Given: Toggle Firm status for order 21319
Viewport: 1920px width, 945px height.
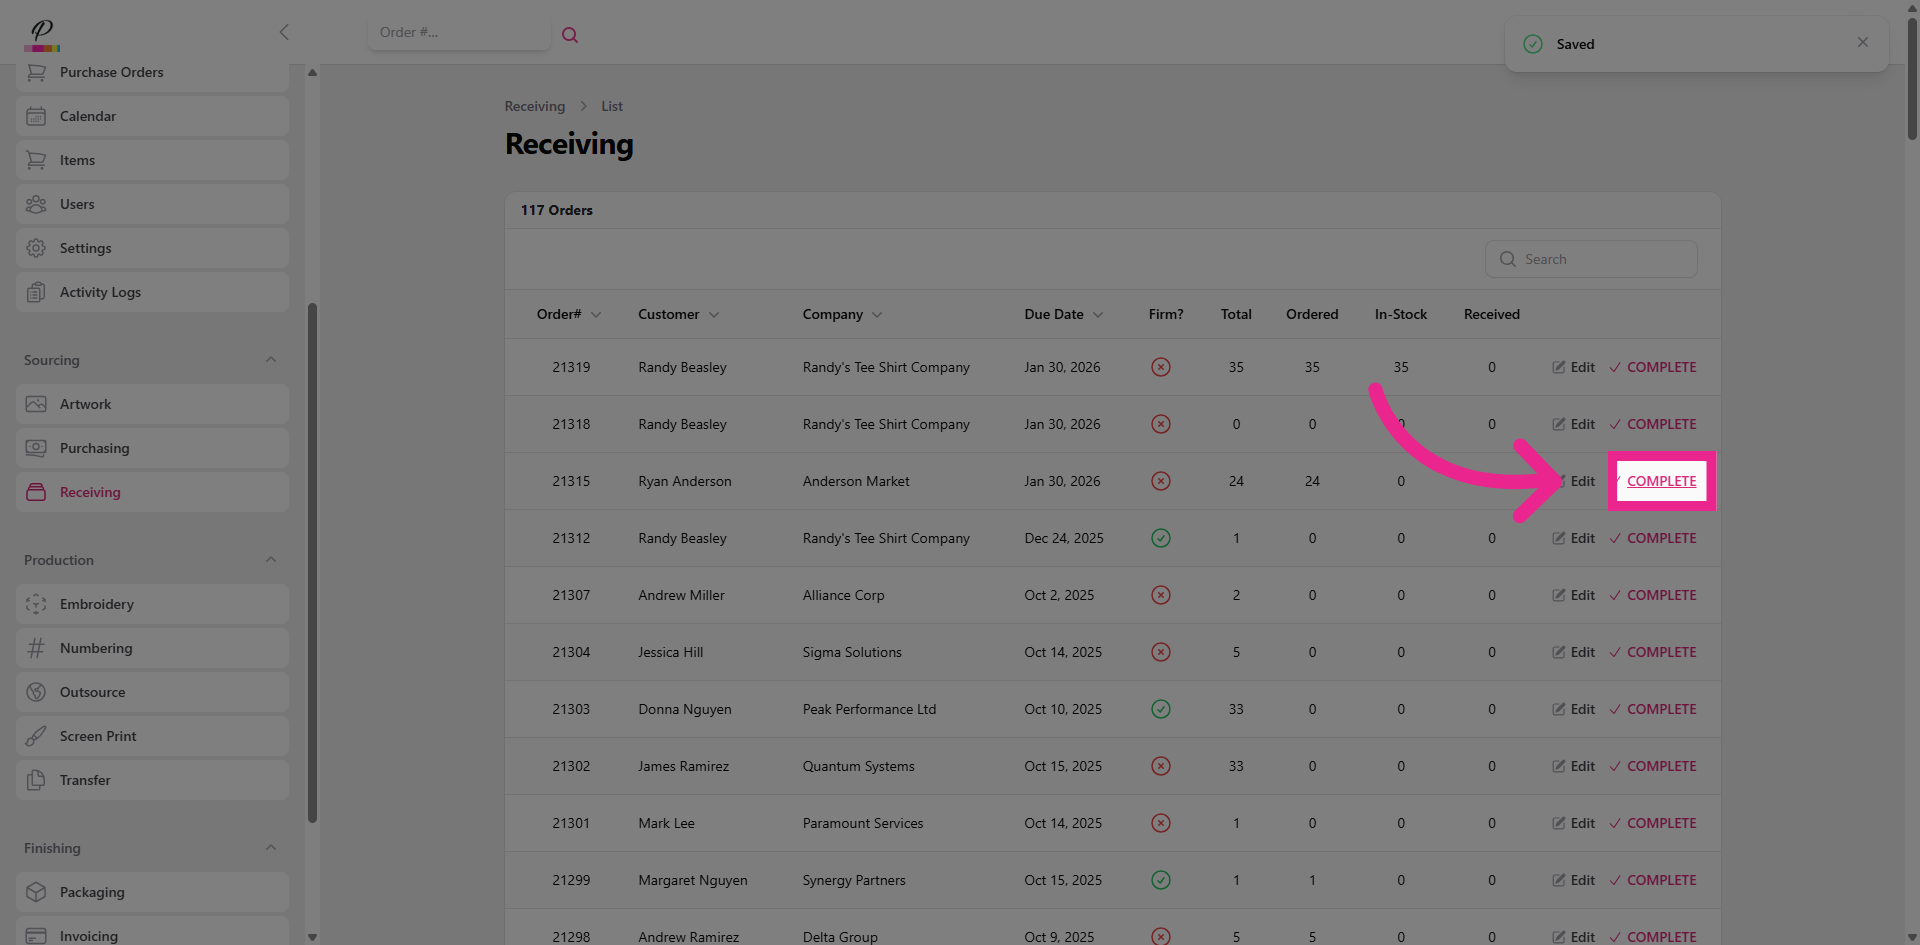Looking at the screenshot, I should pyautogui.click(x=1160, y=367).
